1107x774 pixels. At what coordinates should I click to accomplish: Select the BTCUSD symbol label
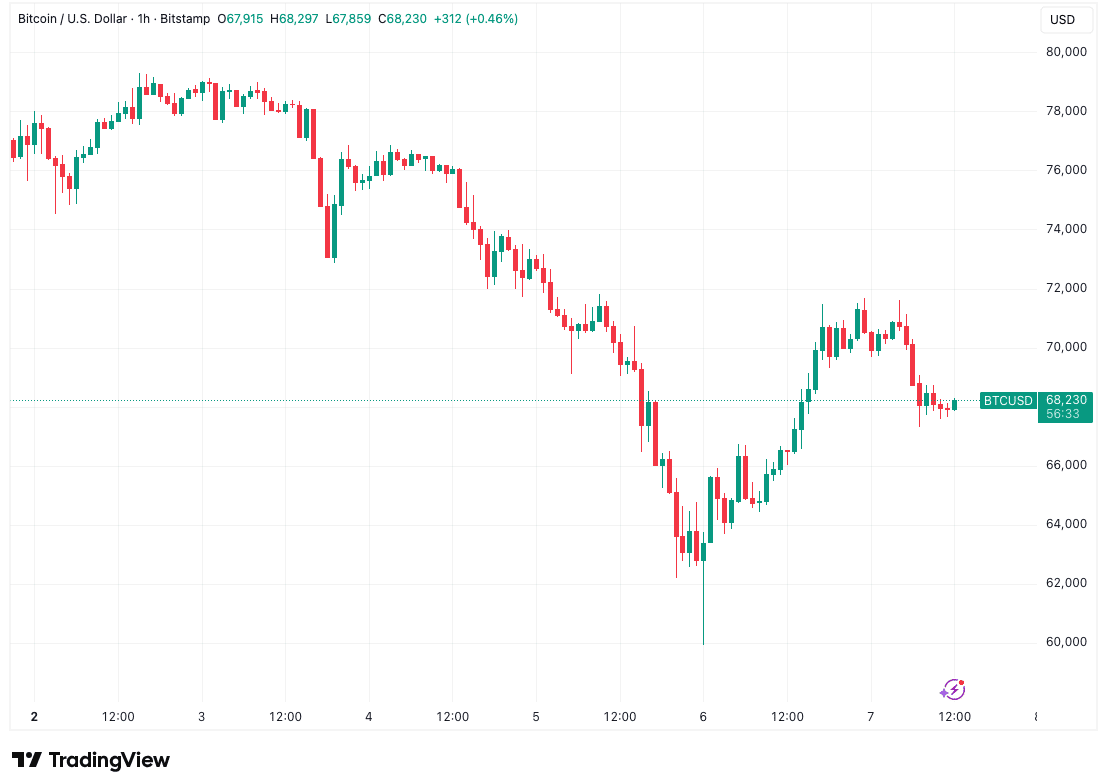1007,401
